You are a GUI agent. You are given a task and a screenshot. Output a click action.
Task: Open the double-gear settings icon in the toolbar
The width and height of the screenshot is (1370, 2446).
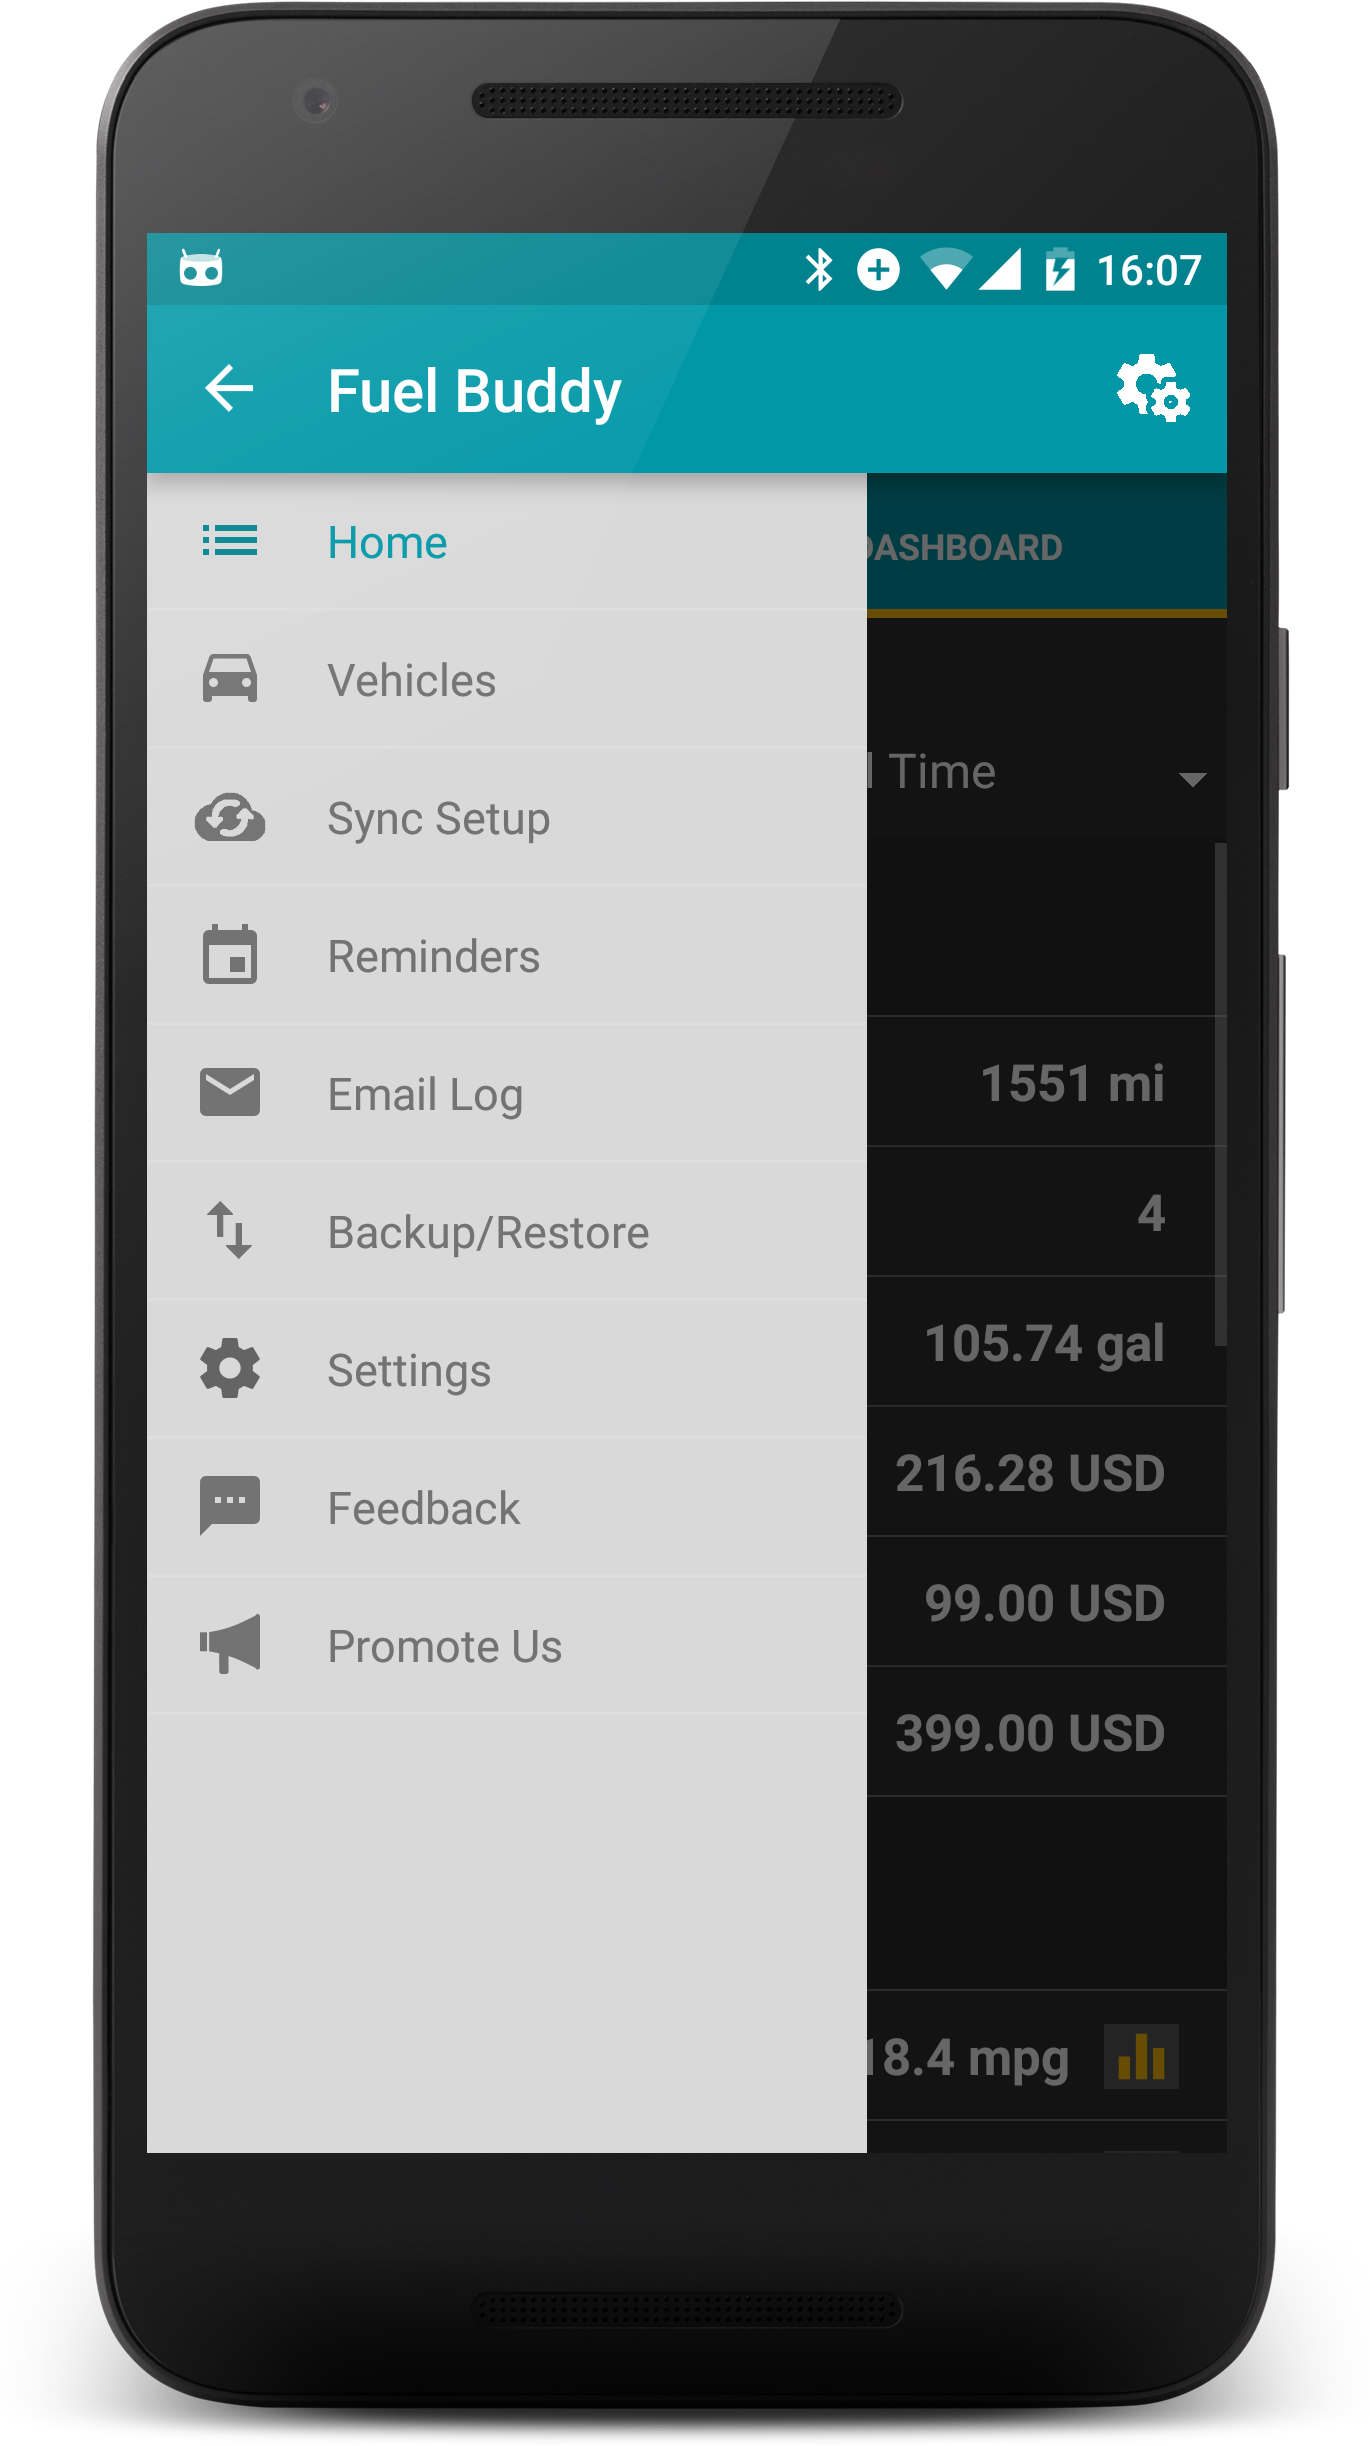(1153, 388)
